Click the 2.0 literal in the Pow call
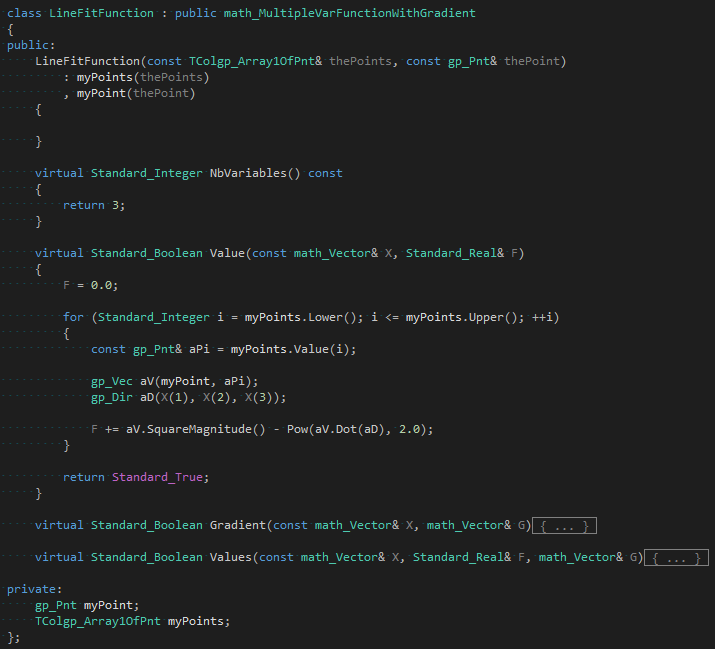Image resolution: width=715 pixels, height=649 pixels. 409,429
